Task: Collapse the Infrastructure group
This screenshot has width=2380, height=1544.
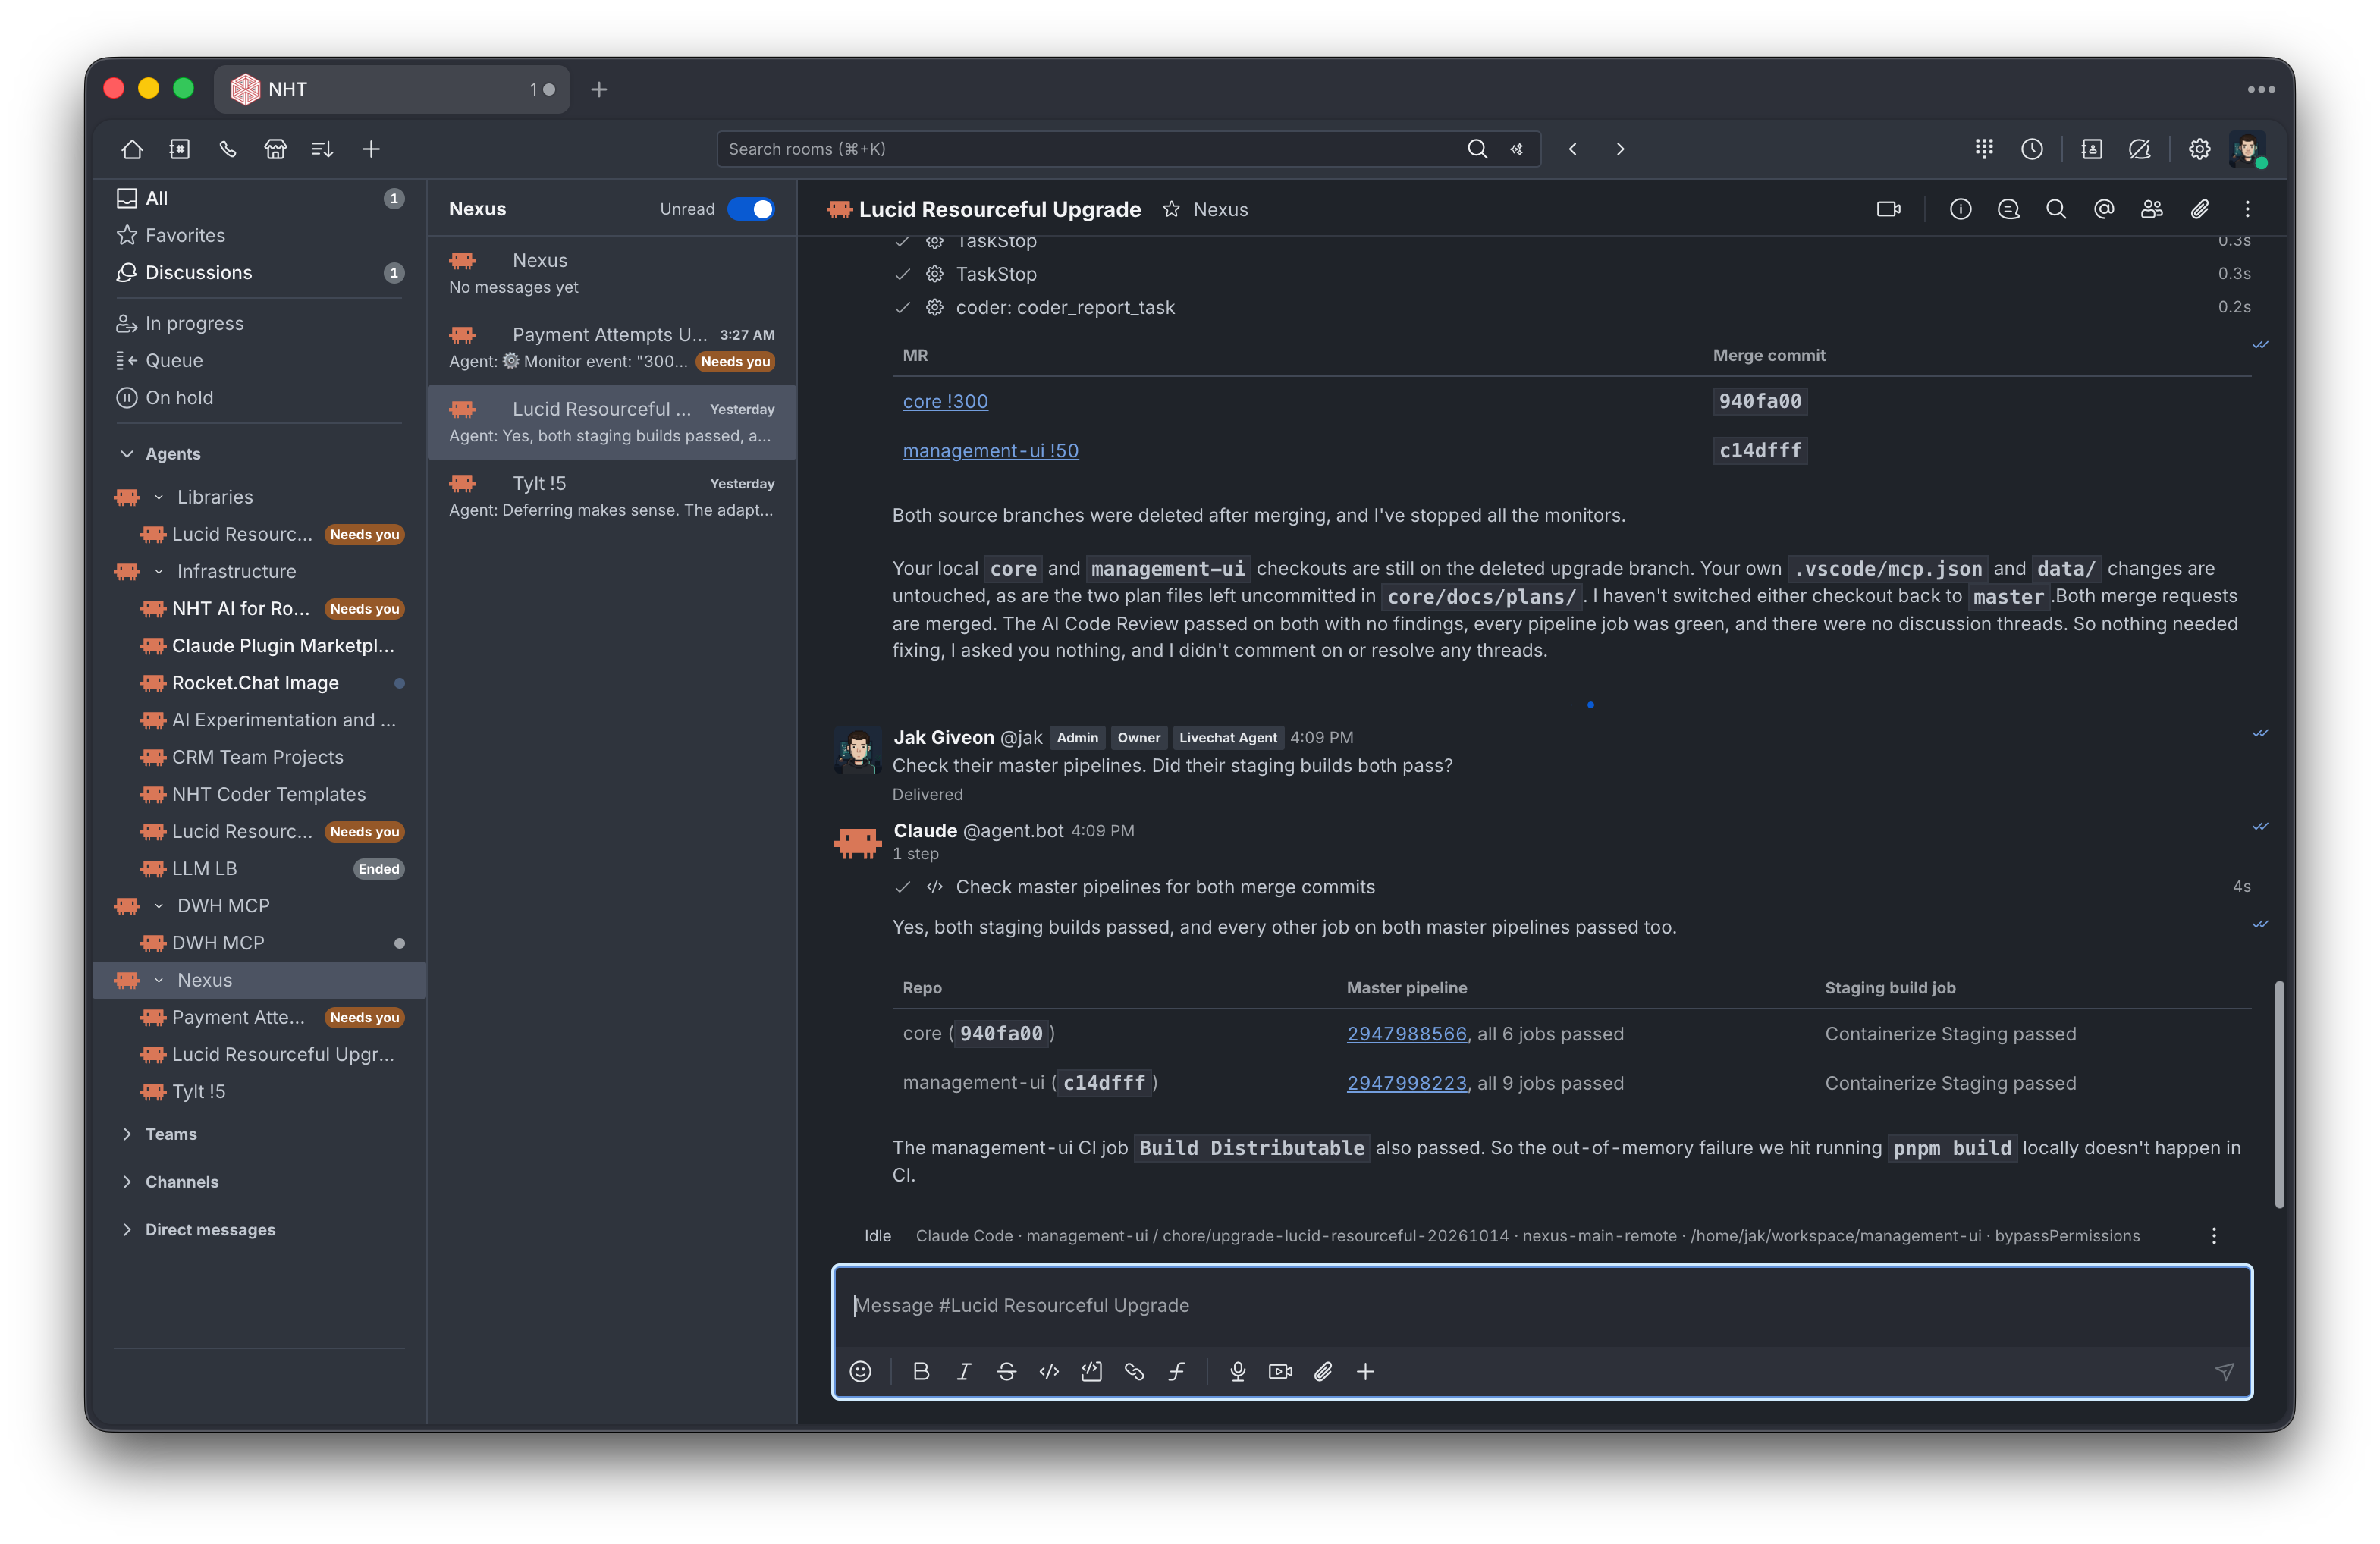Action: click(158, 571)
